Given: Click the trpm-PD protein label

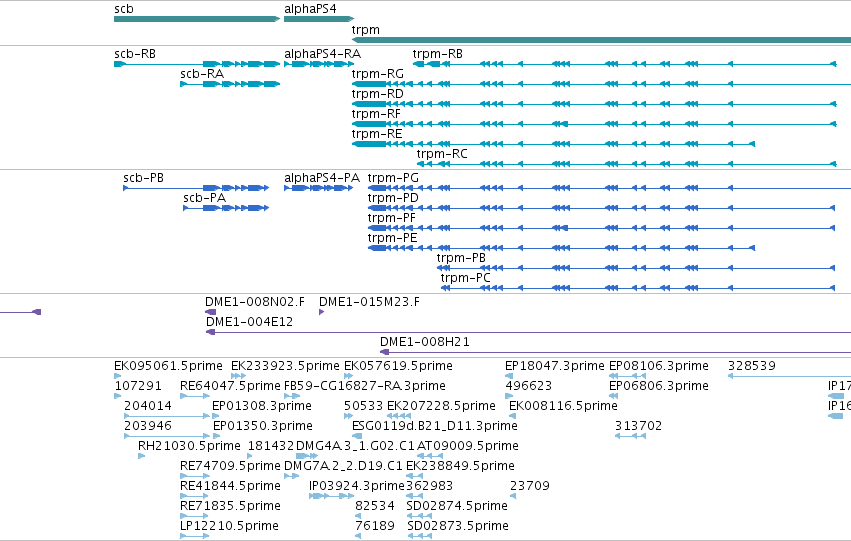Looking at the screenshot, I should click(x=393, y=198).
